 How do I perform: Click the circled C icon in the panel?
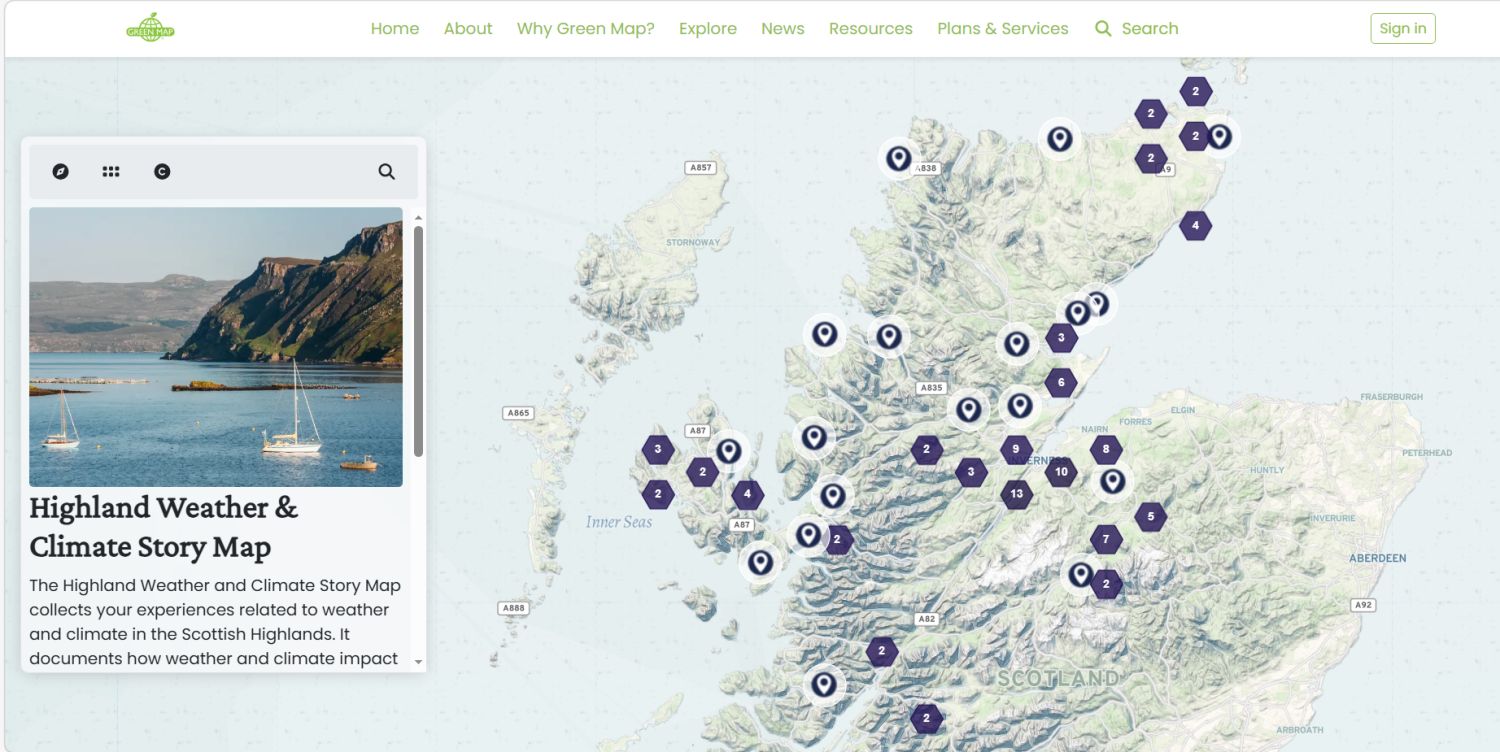coord(162,172)
